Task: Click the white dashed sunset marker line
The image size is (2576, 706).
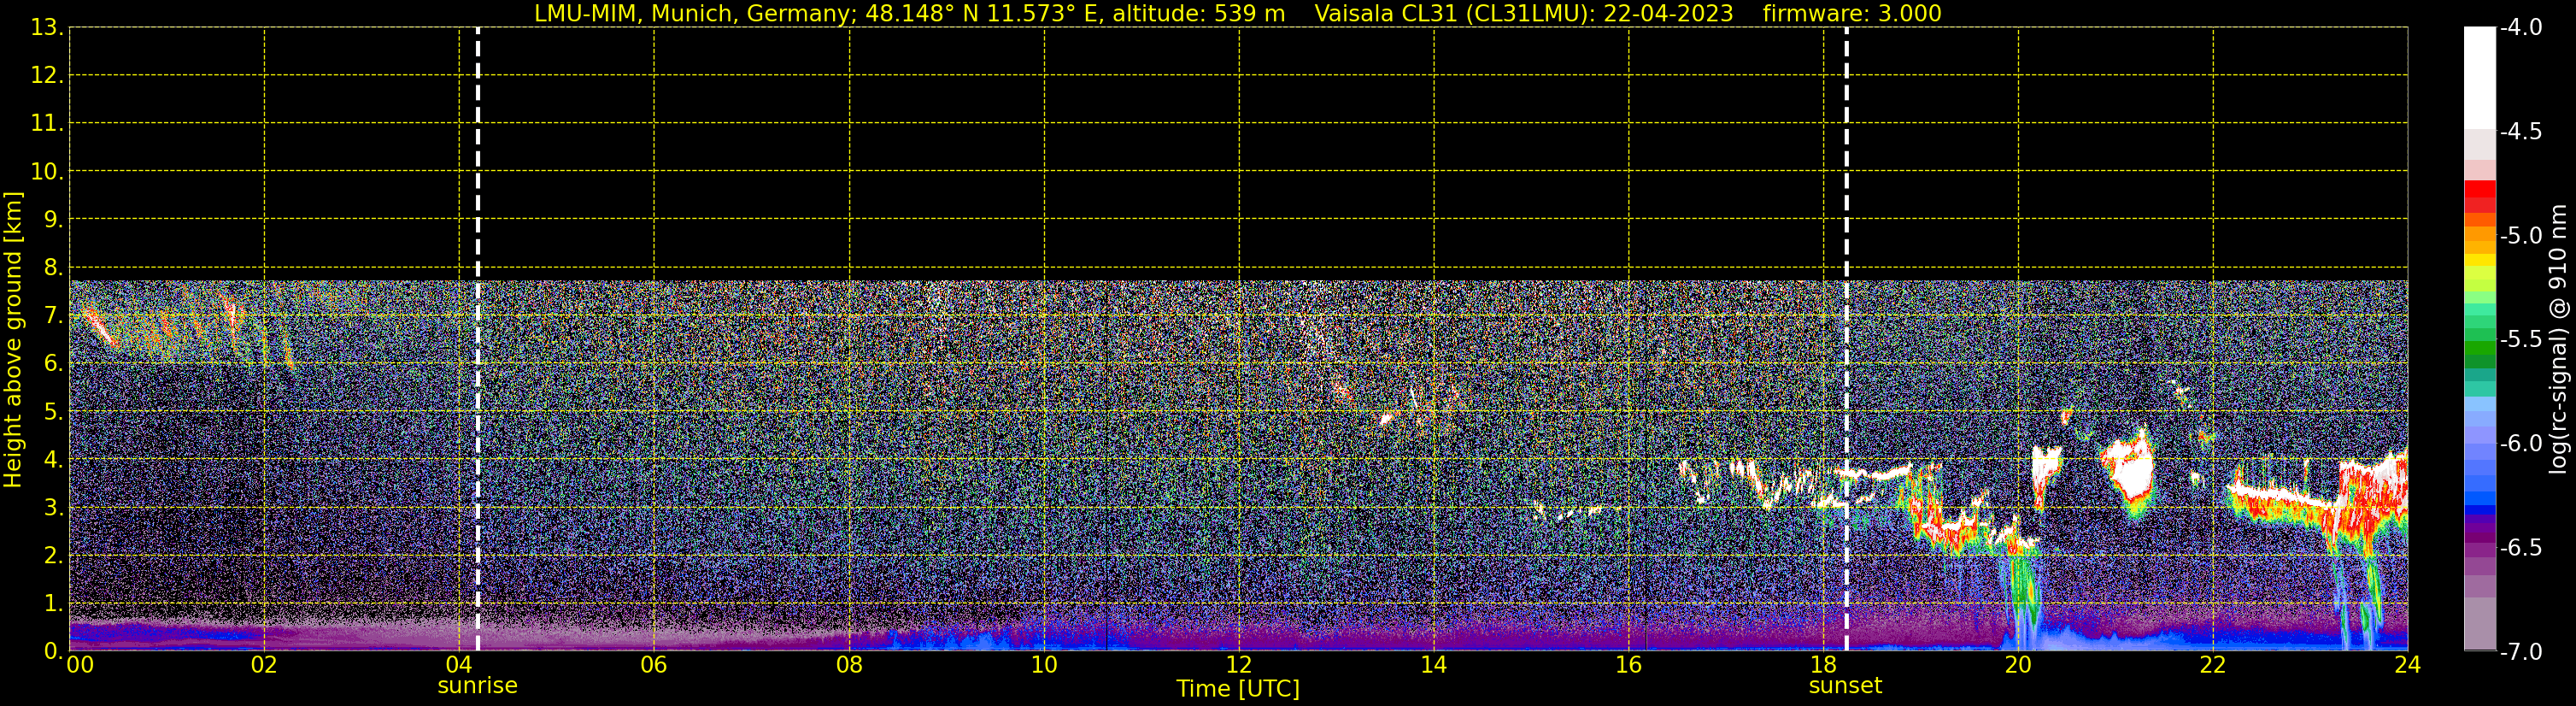Action: pyautogui.click(x=1846, y=339)
